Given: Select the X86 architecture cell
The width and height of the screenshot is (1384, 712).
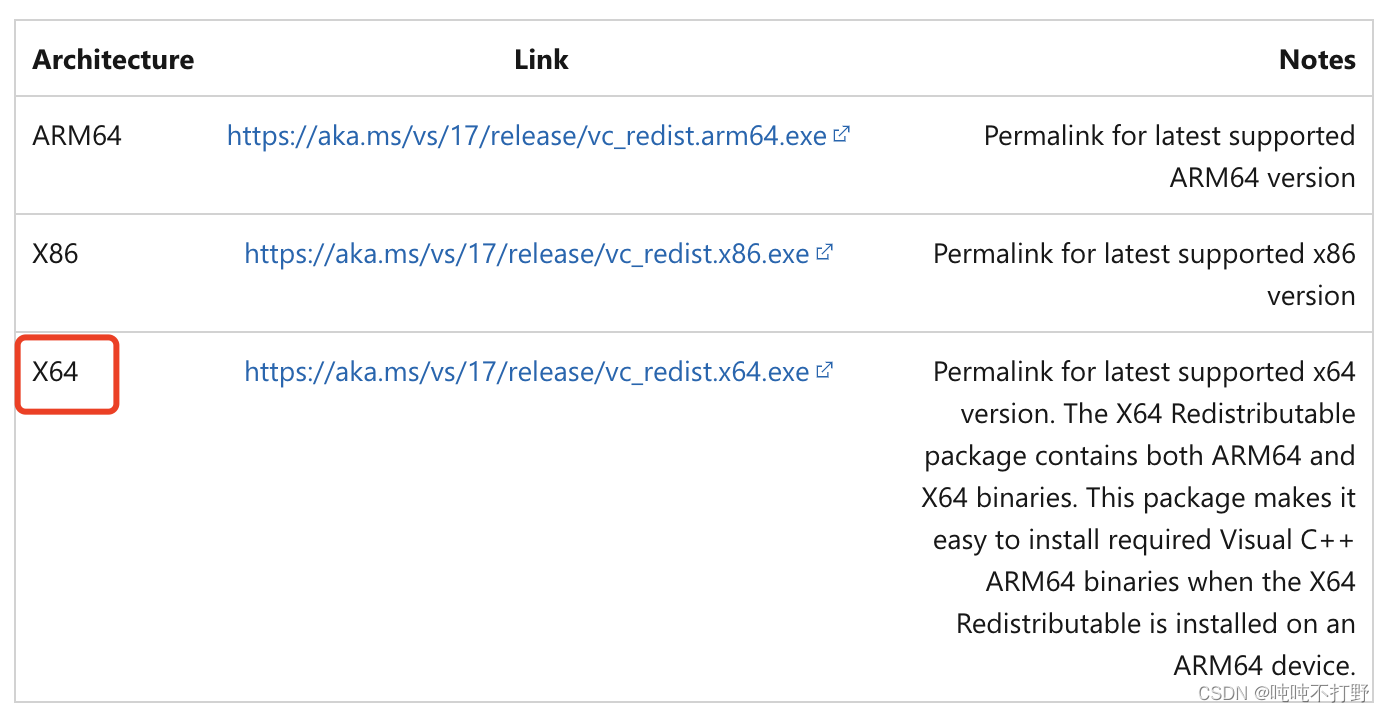Looking at the screenshot, I should 55,254.
